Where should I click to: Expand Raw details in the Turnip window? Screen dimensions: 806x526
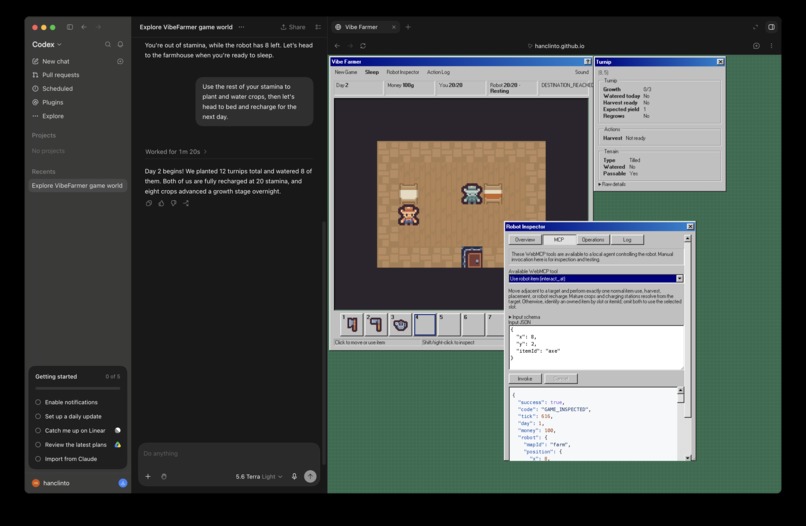pos(612,184)
